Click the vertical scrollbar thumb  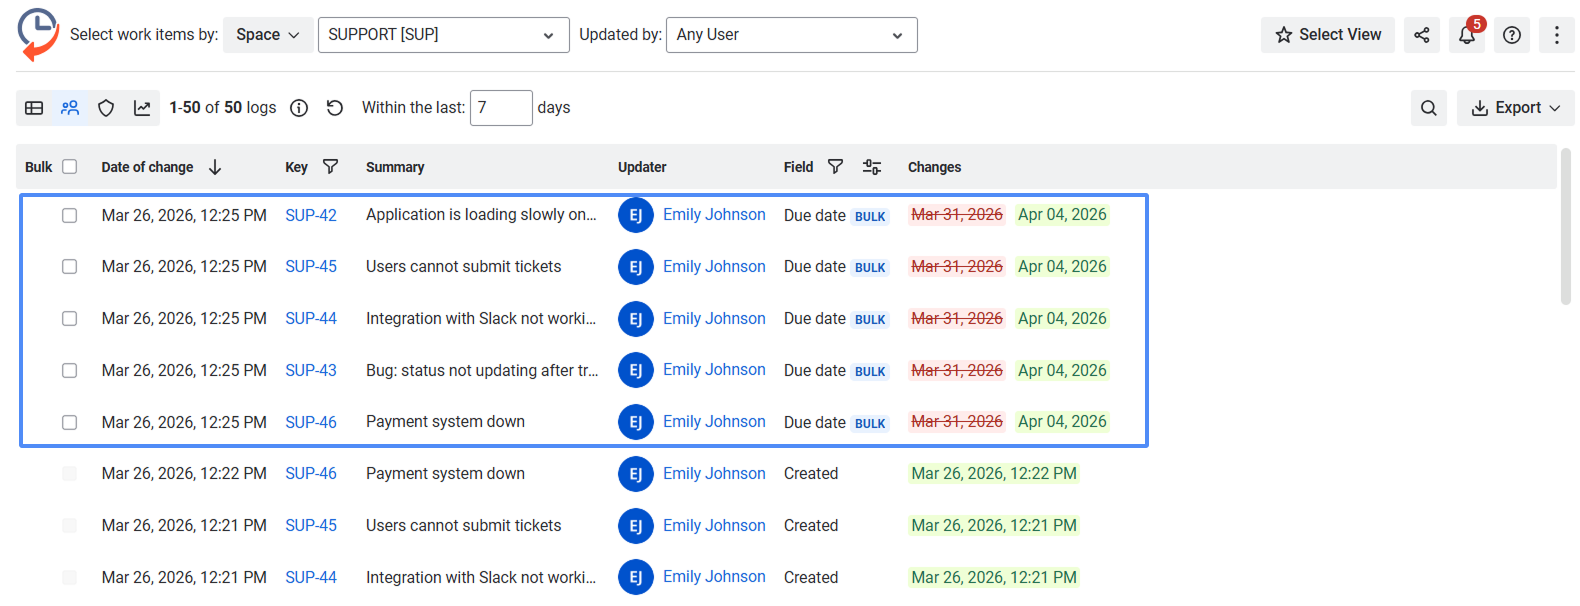(1566, 226)
